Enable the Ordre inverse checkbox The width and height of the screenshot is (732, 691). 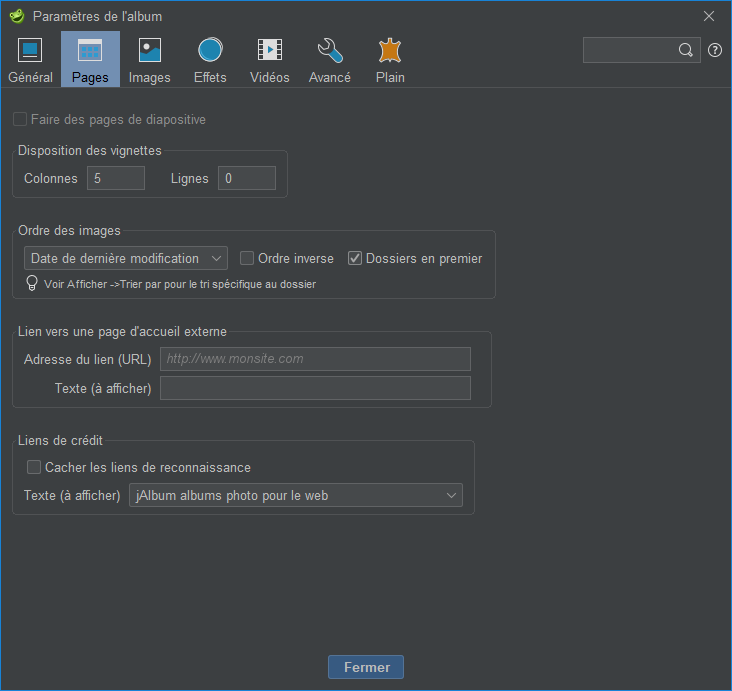[247, 258]
